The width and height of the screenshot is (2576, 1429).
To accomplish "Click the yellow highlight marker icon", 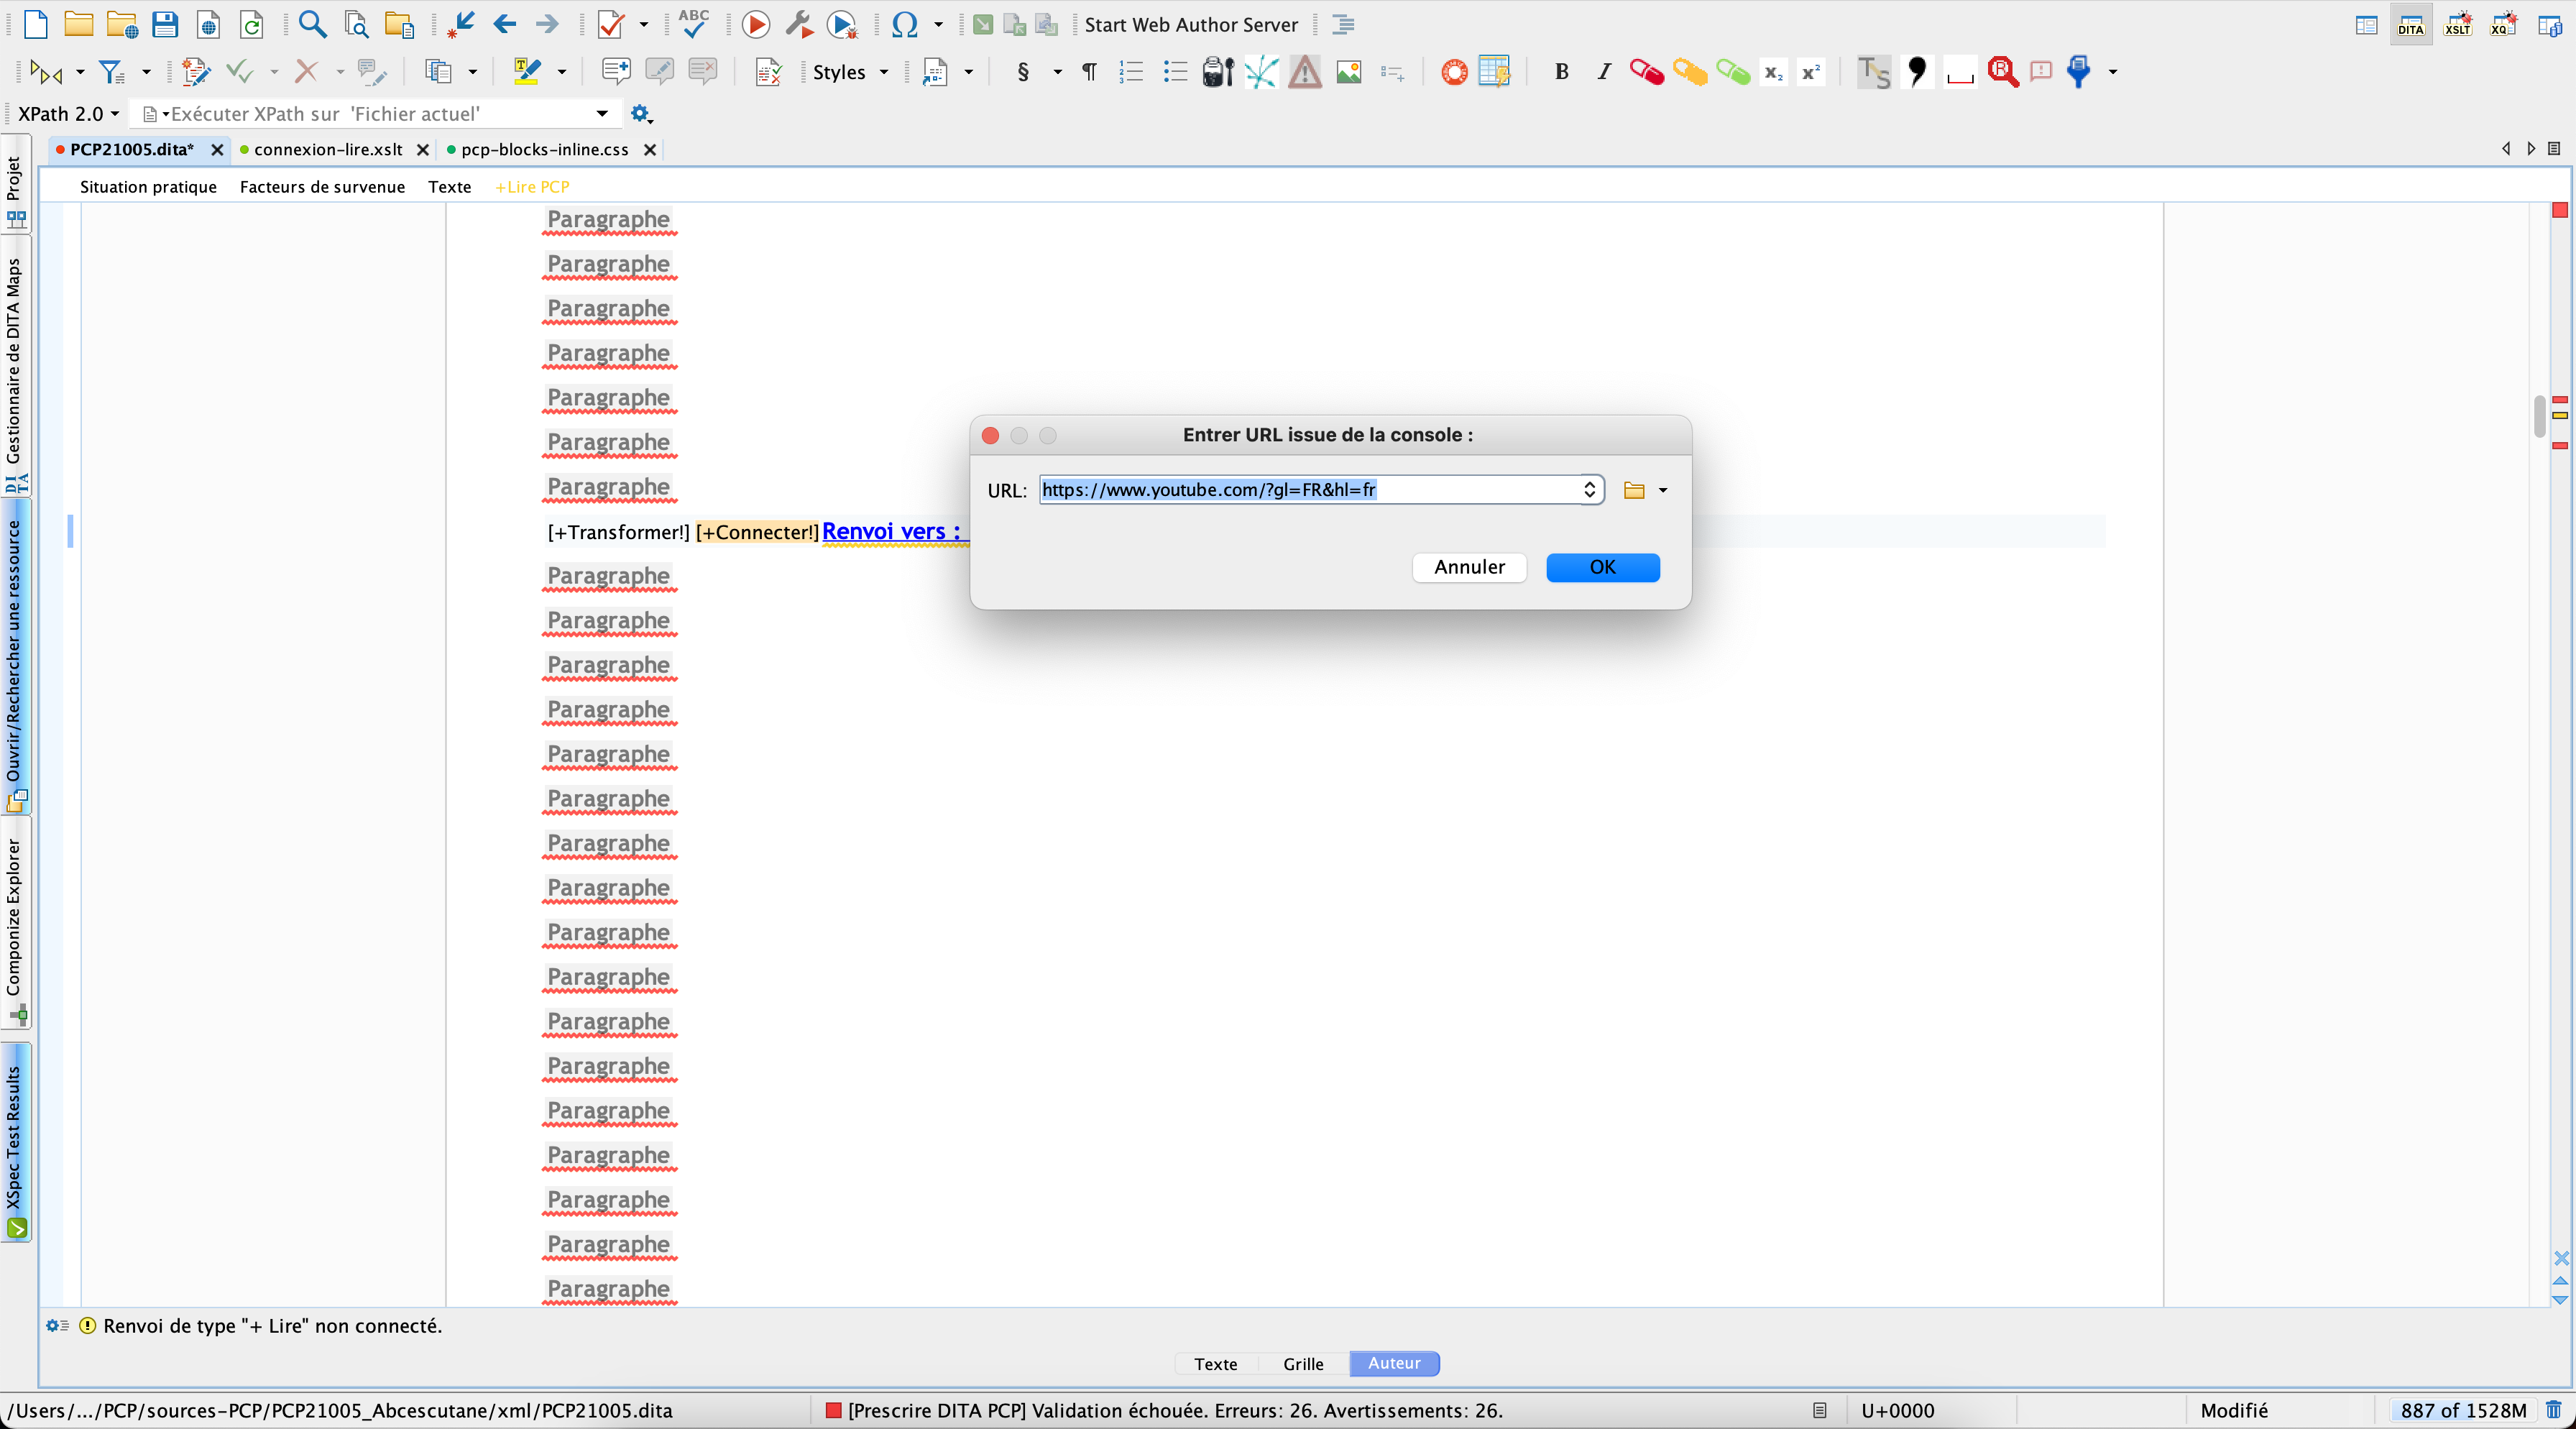I will pos(527,71).
